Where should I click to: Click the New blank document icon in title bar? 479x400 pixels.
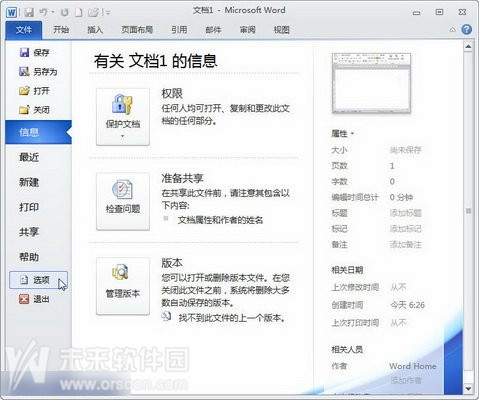point(79,13)
